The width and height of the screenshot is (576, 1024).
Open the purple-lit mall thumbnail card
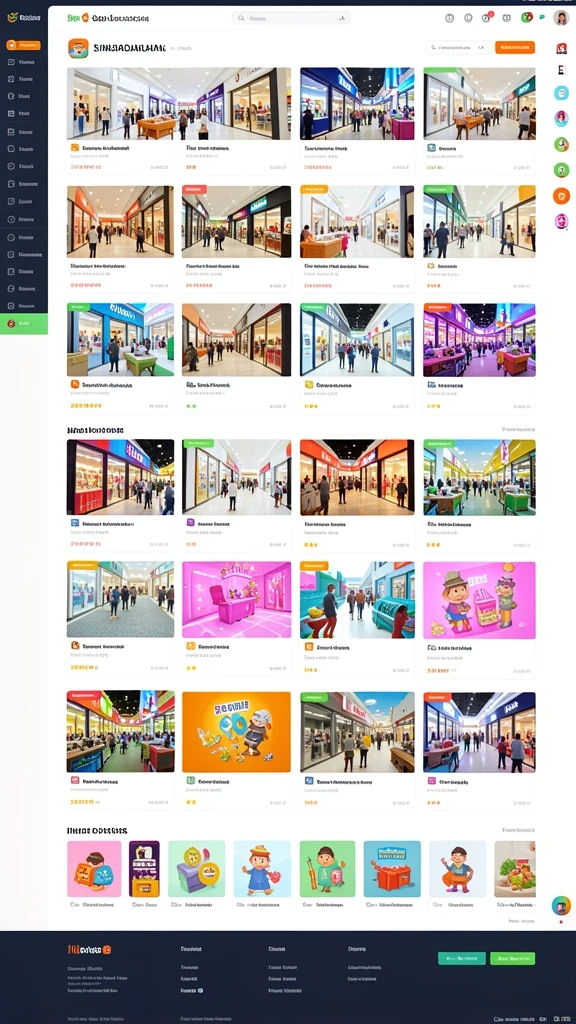479,340
